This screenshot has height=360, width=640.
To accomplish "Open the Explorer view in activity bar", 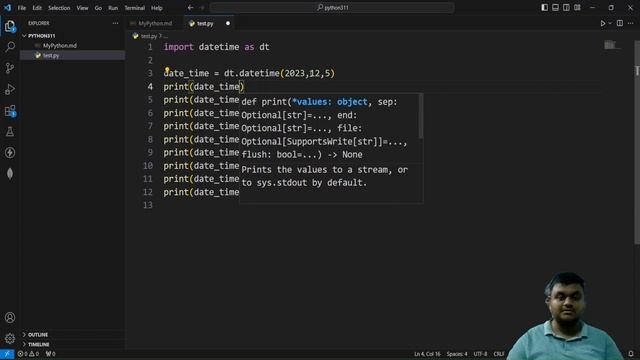I will (10, 26).
